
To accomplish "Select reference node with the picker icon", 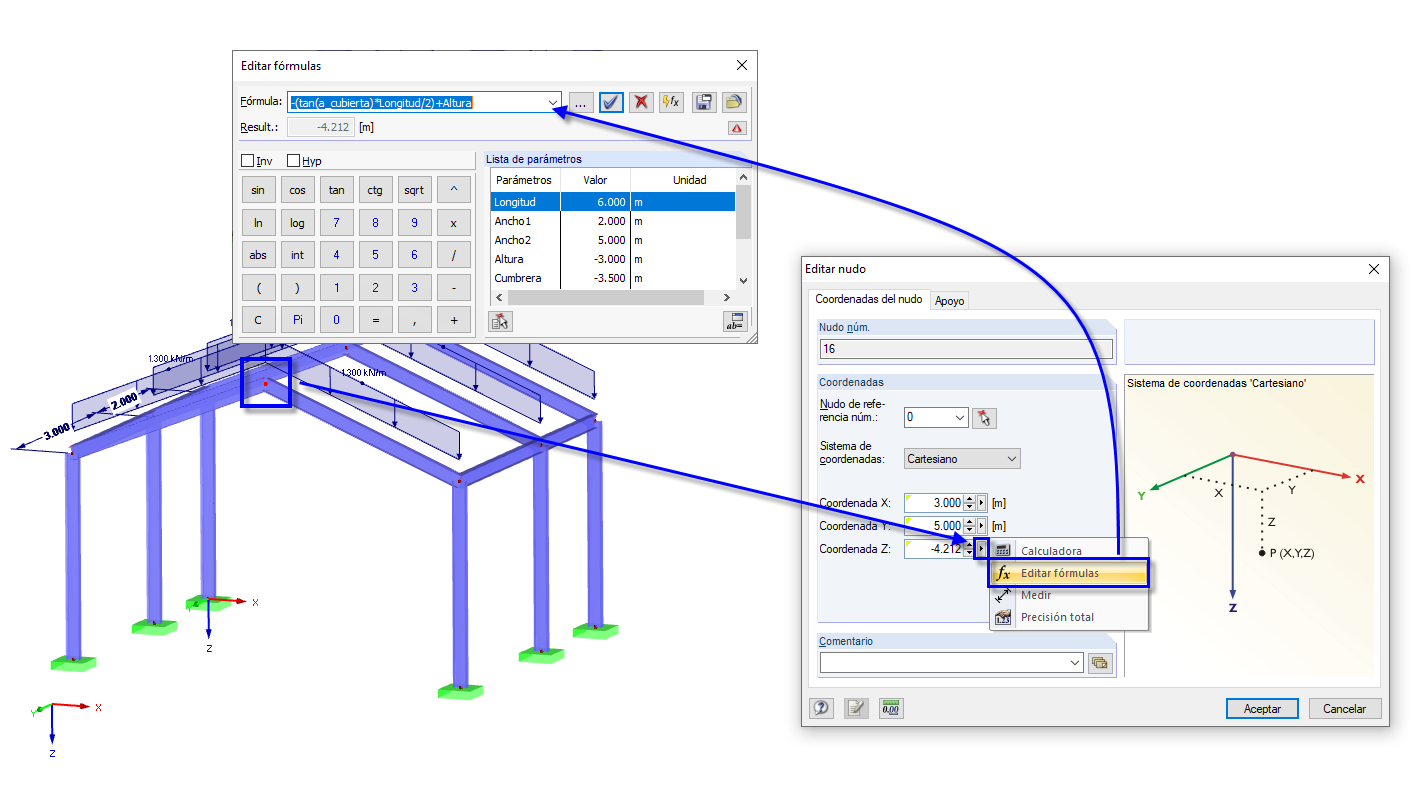I will [x=984, y=417].
